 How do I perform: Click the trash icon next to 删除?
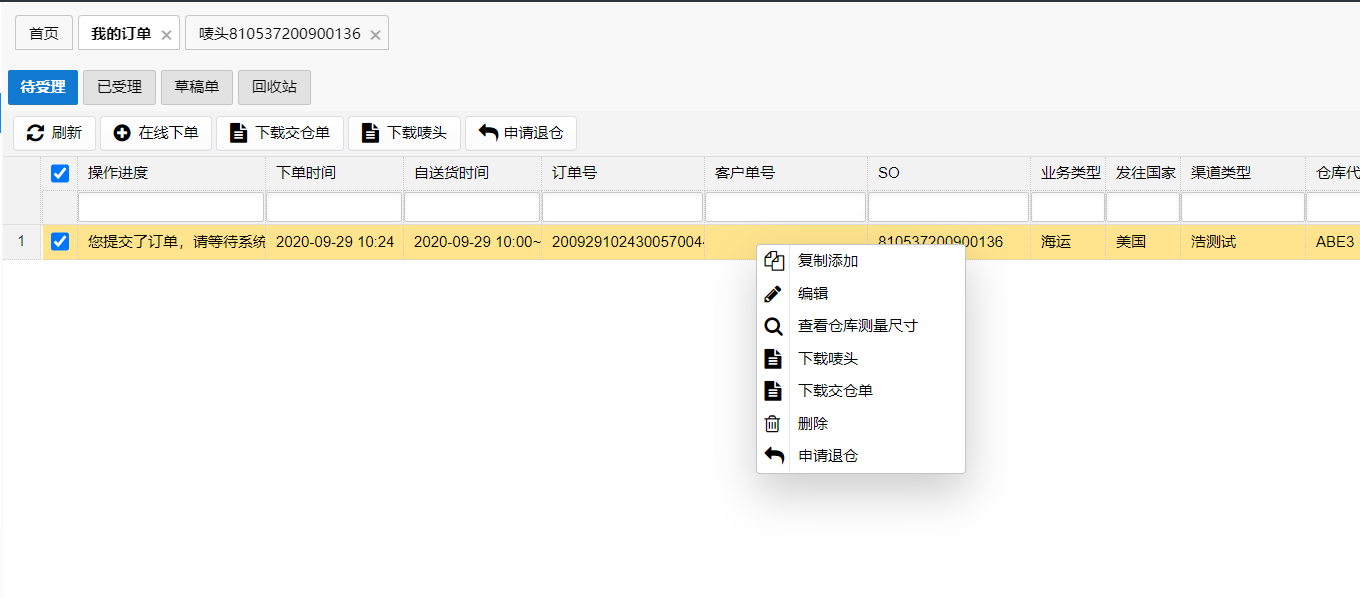[772, 424]
